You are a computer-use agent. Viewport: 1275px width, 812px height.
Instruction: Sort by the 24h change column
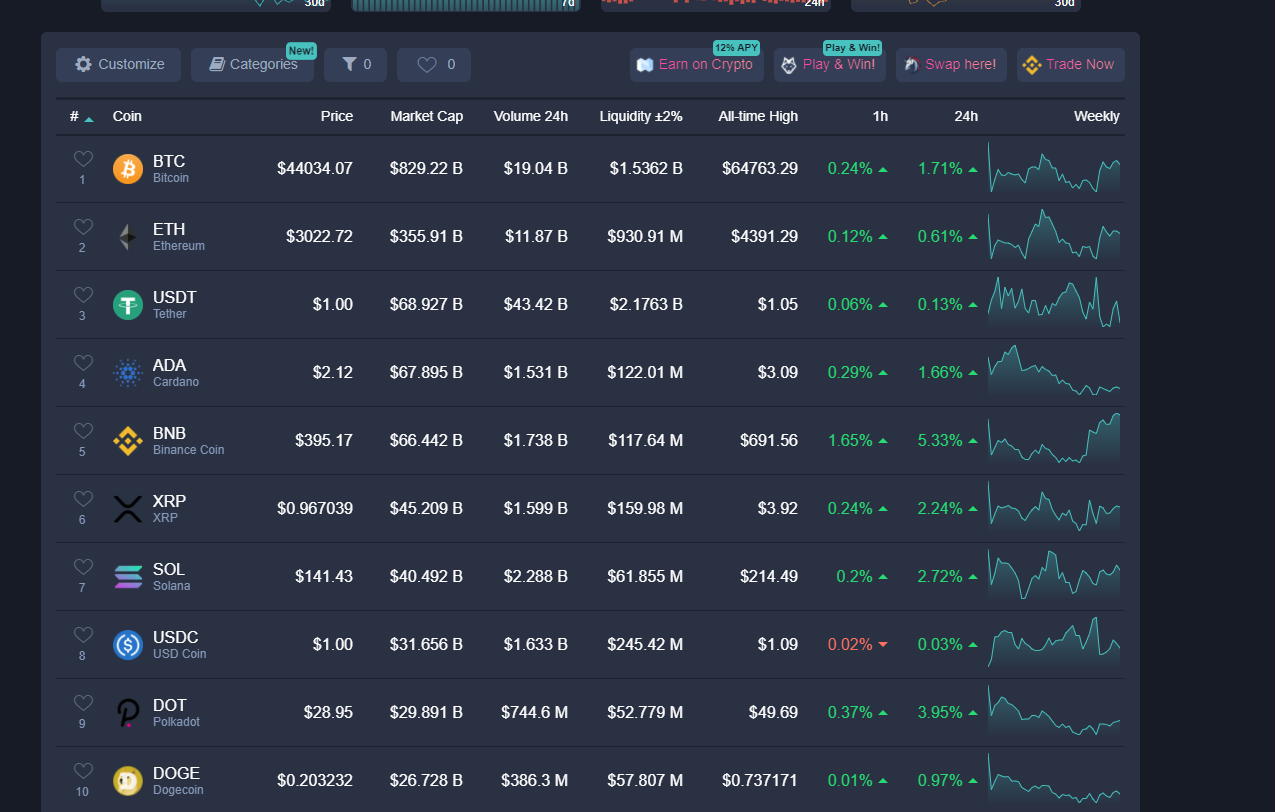point(966,116)
